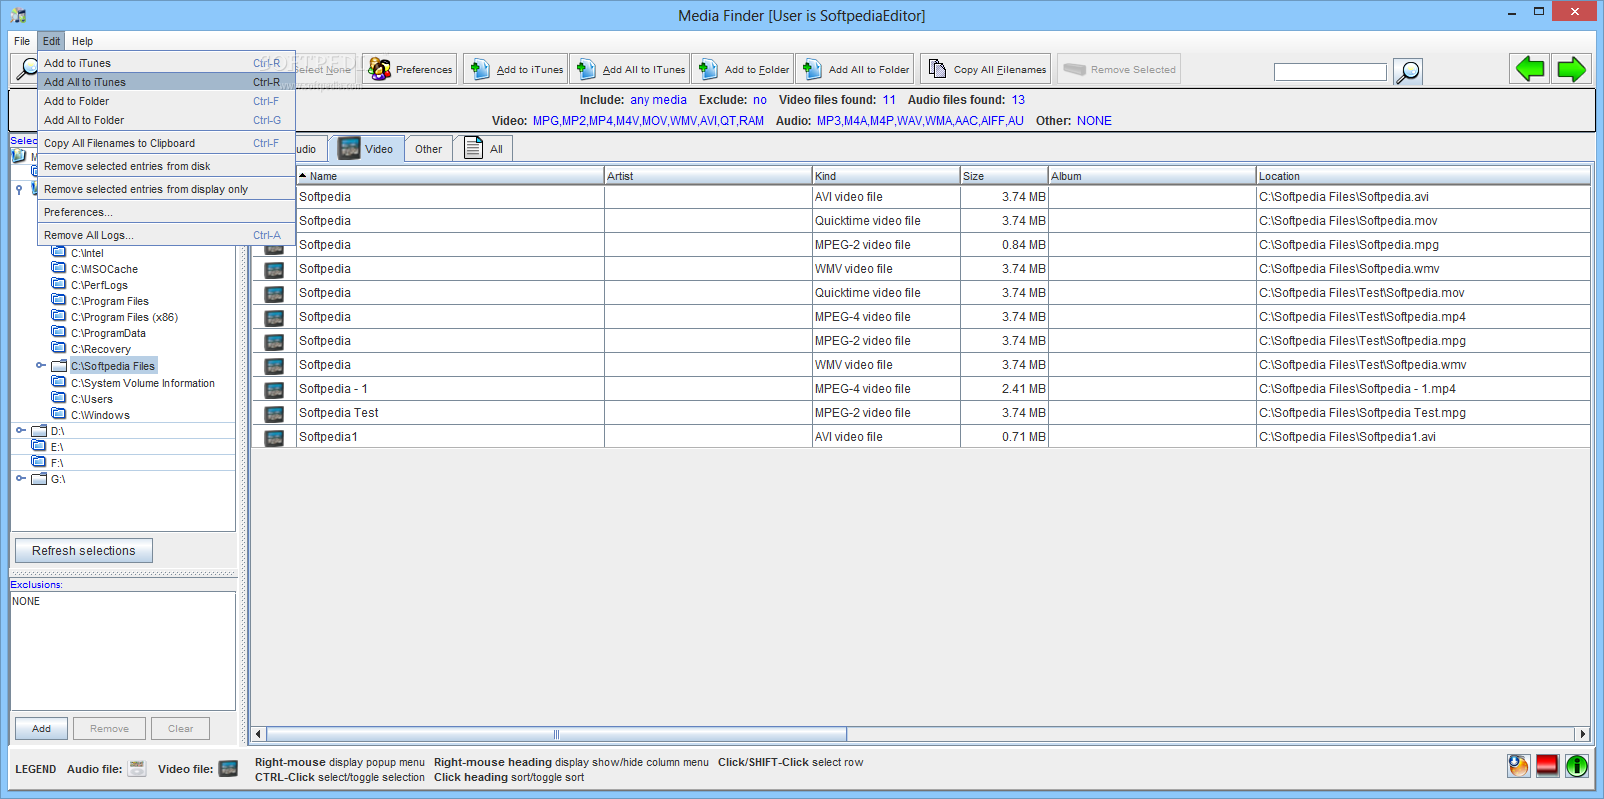
Task: Click the video icon of the Softpedia.wmv row
Action: click(x=274, y=269)
